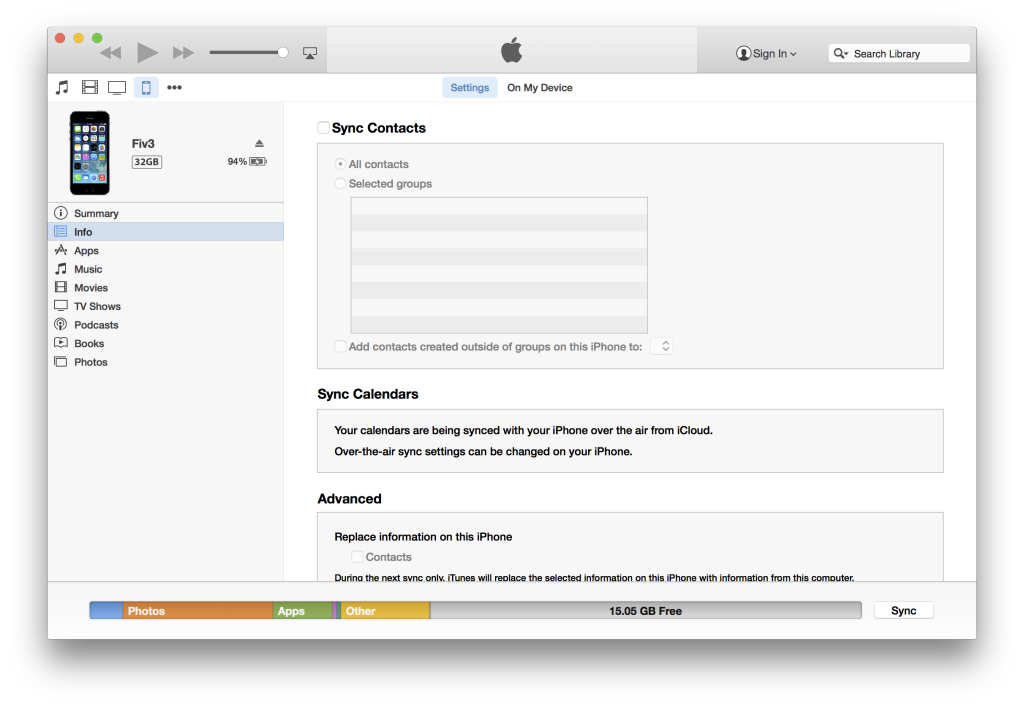Open Music in the sidebar
Screen dimensions: 1024x707
pyautogui.click(x=166, y=269)
